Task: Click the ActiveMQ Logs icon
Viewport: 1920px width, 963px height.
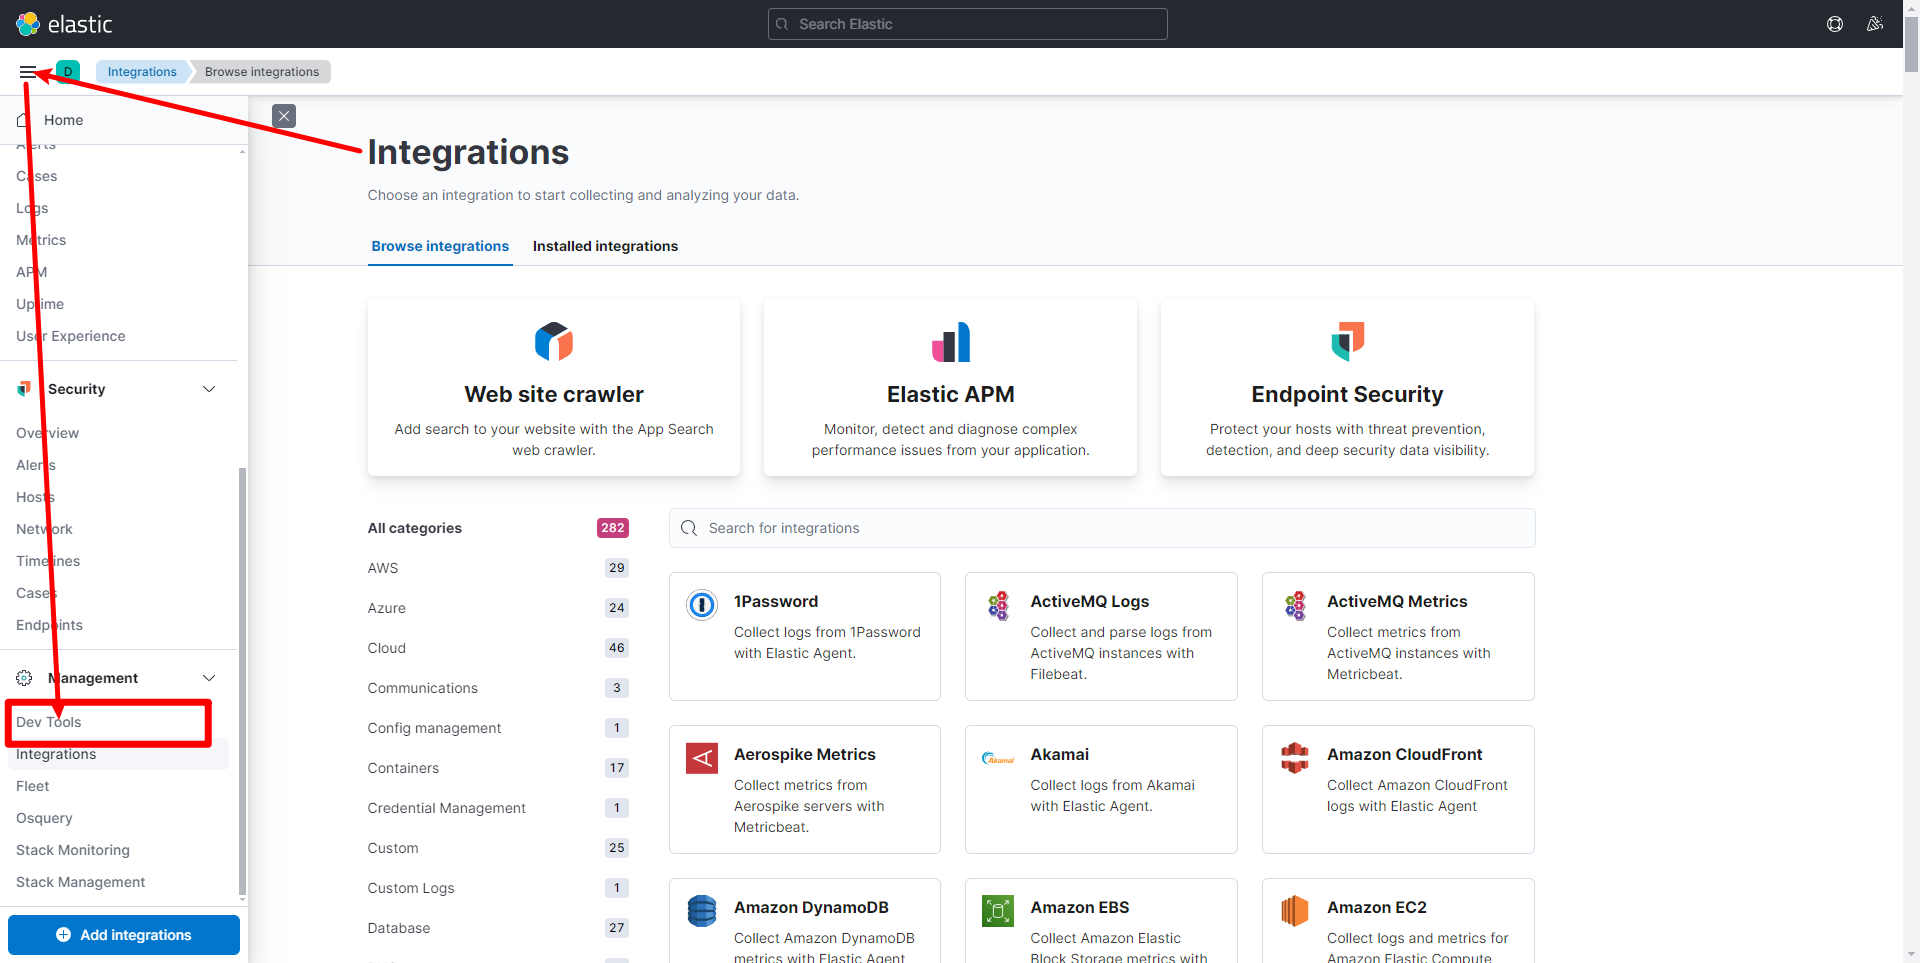Action: coord(998,605)
